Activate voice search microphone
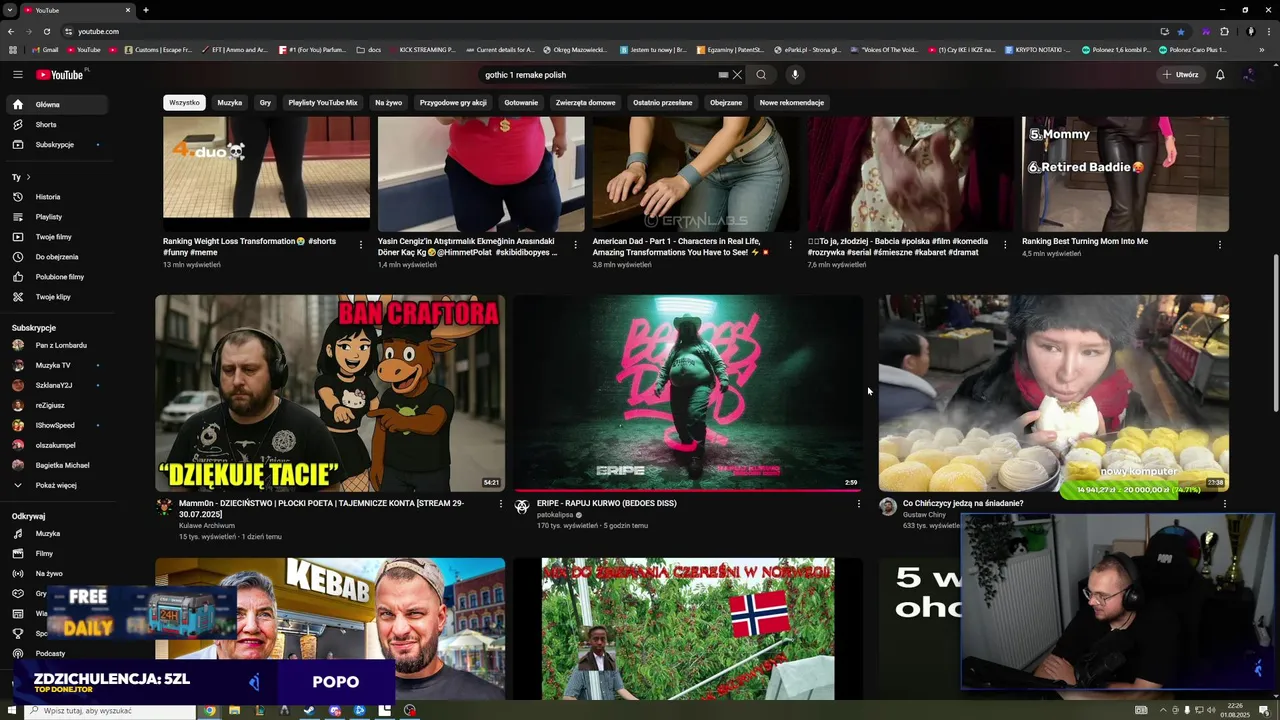The image size is (1280, 720). tap(795, 75)
